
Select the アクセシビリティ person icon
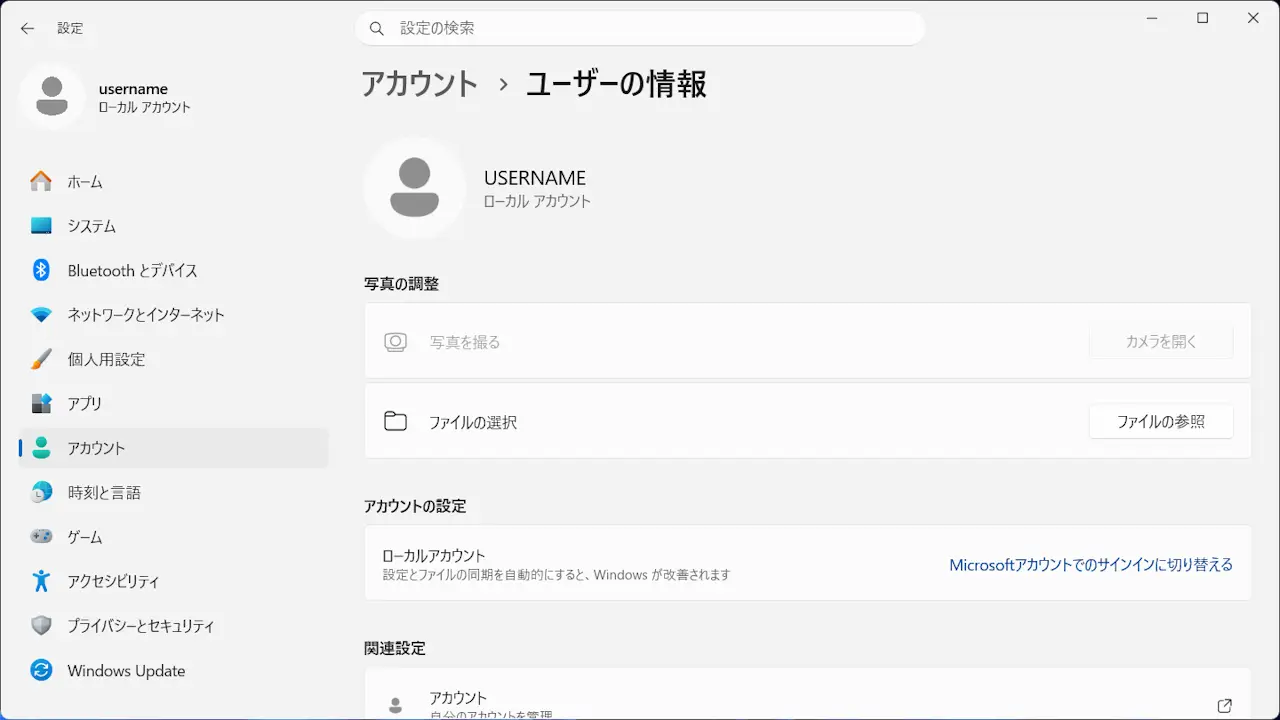point(41,581)
